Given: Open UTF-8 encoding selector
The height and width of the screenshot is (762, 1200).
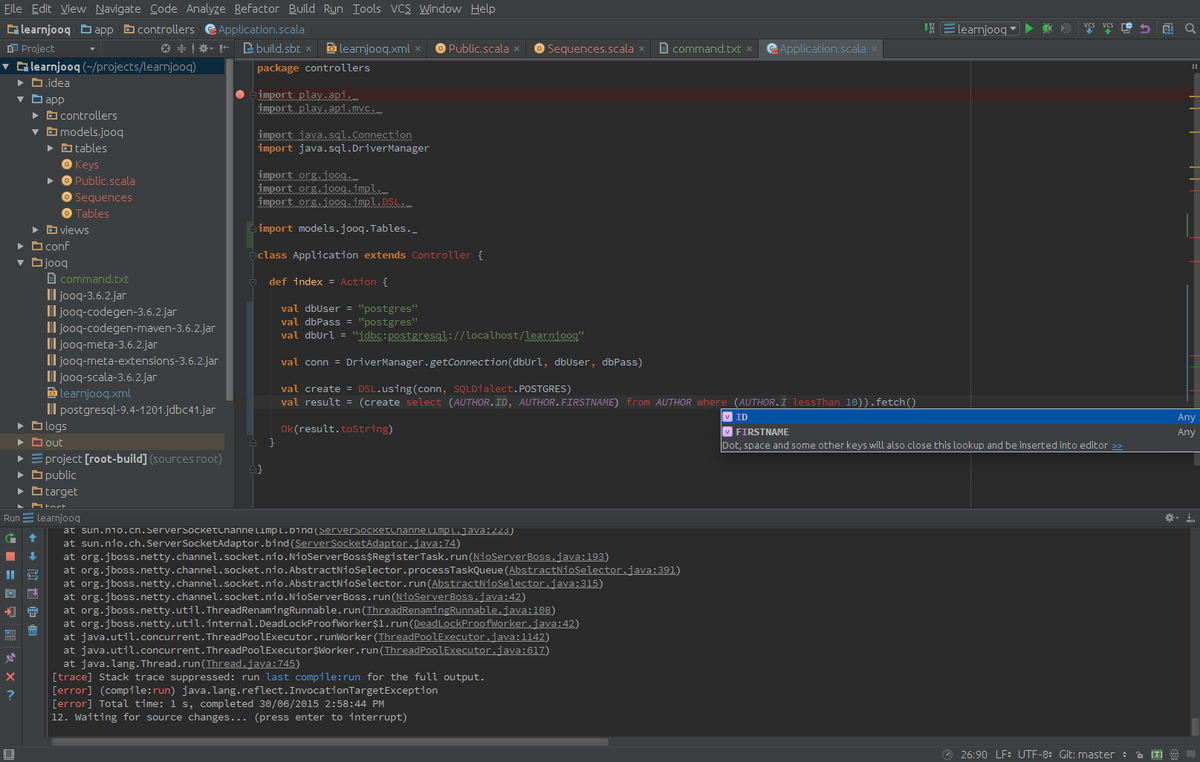Looking at the screenshot, I should 1034,755.
